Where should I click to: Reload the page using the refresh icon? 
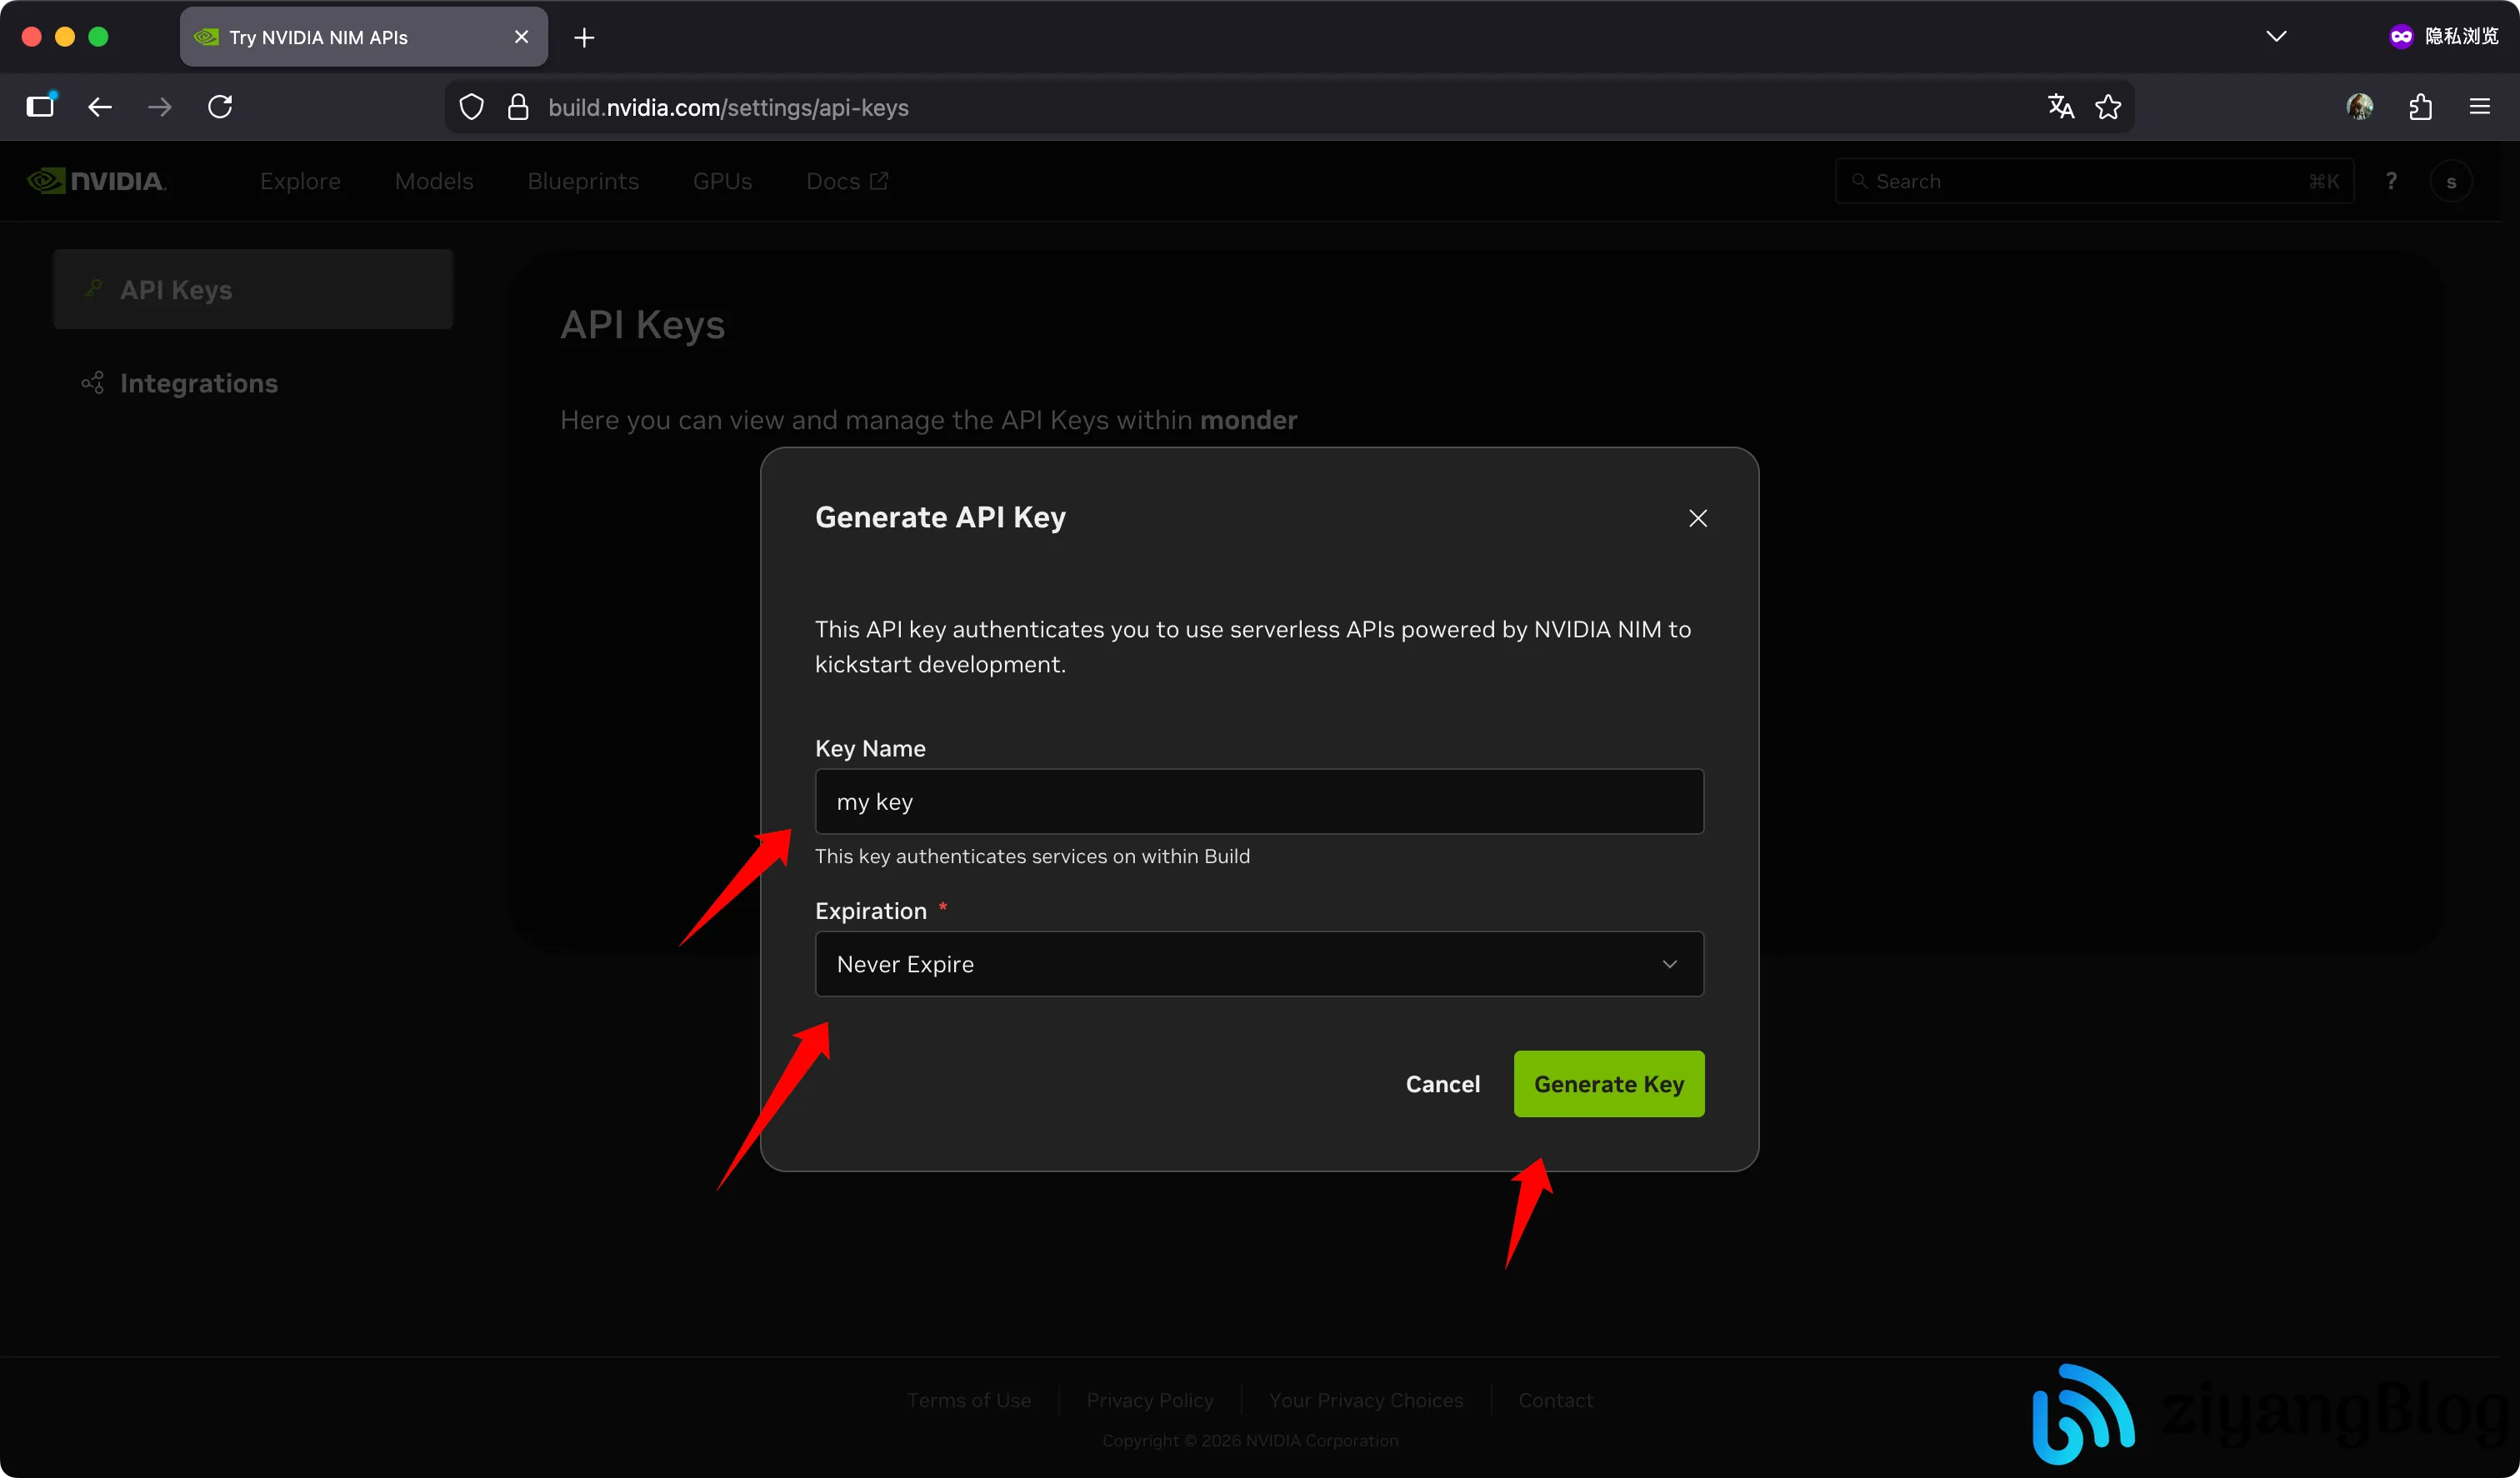(x=219, y=106)
